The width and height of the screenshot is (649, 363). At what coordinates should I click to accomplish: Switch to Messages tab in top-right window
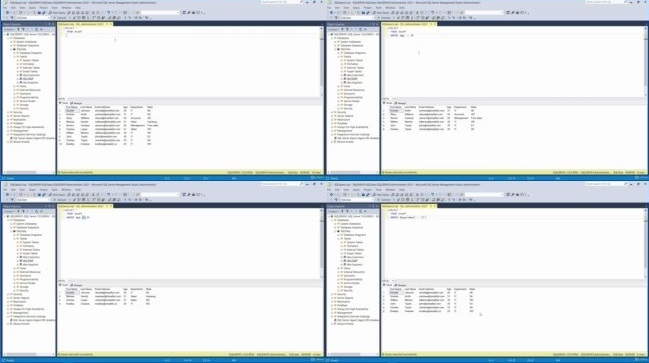[x=401, y=103]
